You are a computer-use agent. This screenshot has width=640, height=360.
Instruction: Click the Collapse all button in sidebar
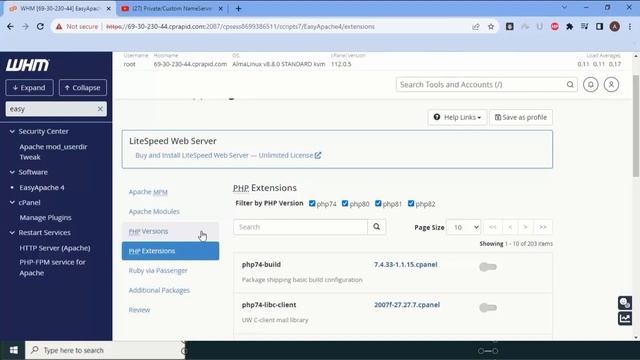pos(83,87)
